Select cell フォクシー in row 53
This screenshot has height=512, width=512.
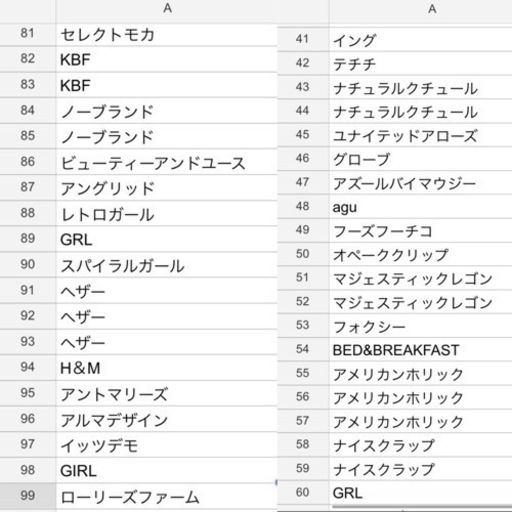(x=421, y=326)
